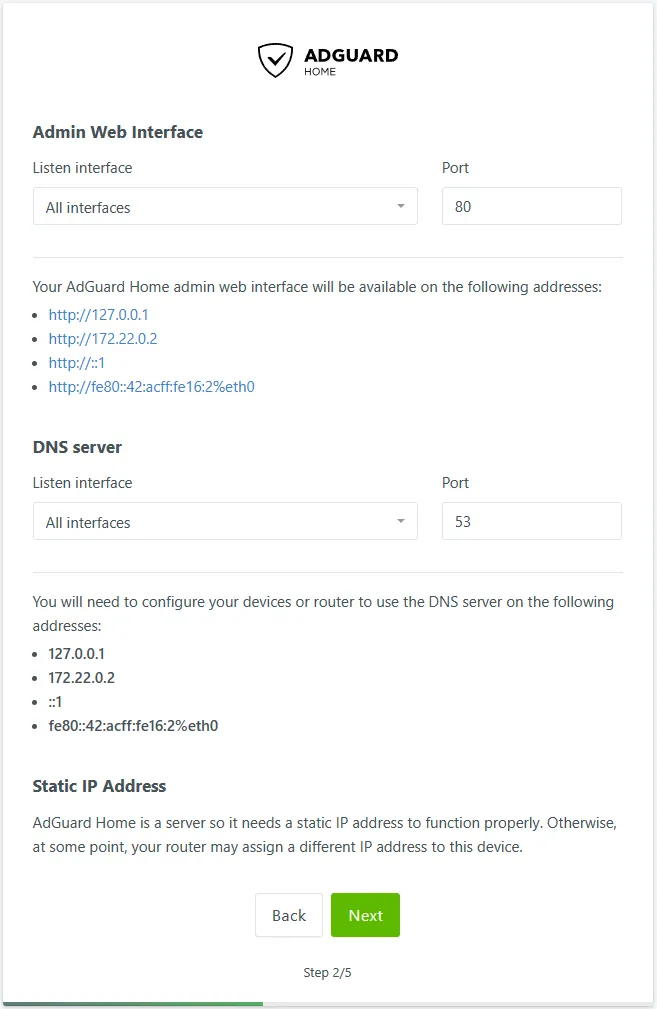657x1009 pixels.
Task: Click the Back button
Action: 289,915
